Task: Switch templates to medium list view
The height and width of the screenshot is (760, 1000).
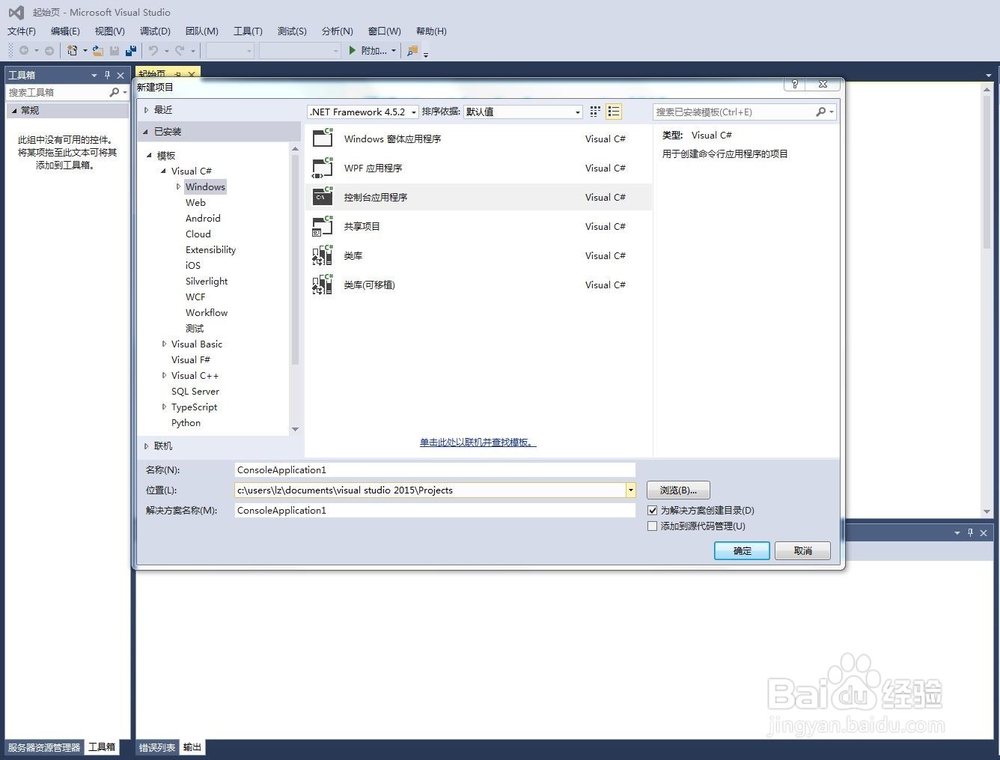Action: (614, 112)
